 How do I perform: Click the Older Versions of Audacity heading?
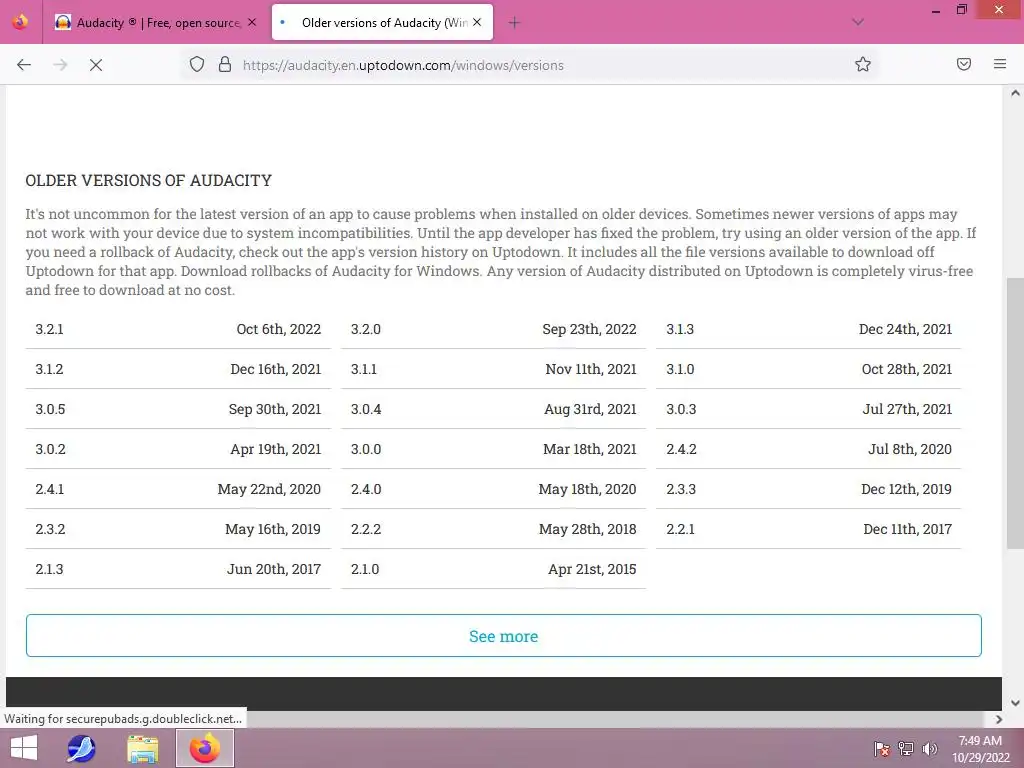coord(148,180)
